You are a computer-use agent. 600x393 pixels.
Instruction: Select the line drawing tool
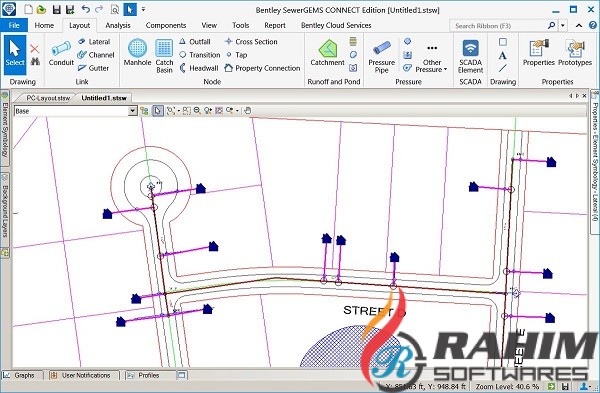502,68
